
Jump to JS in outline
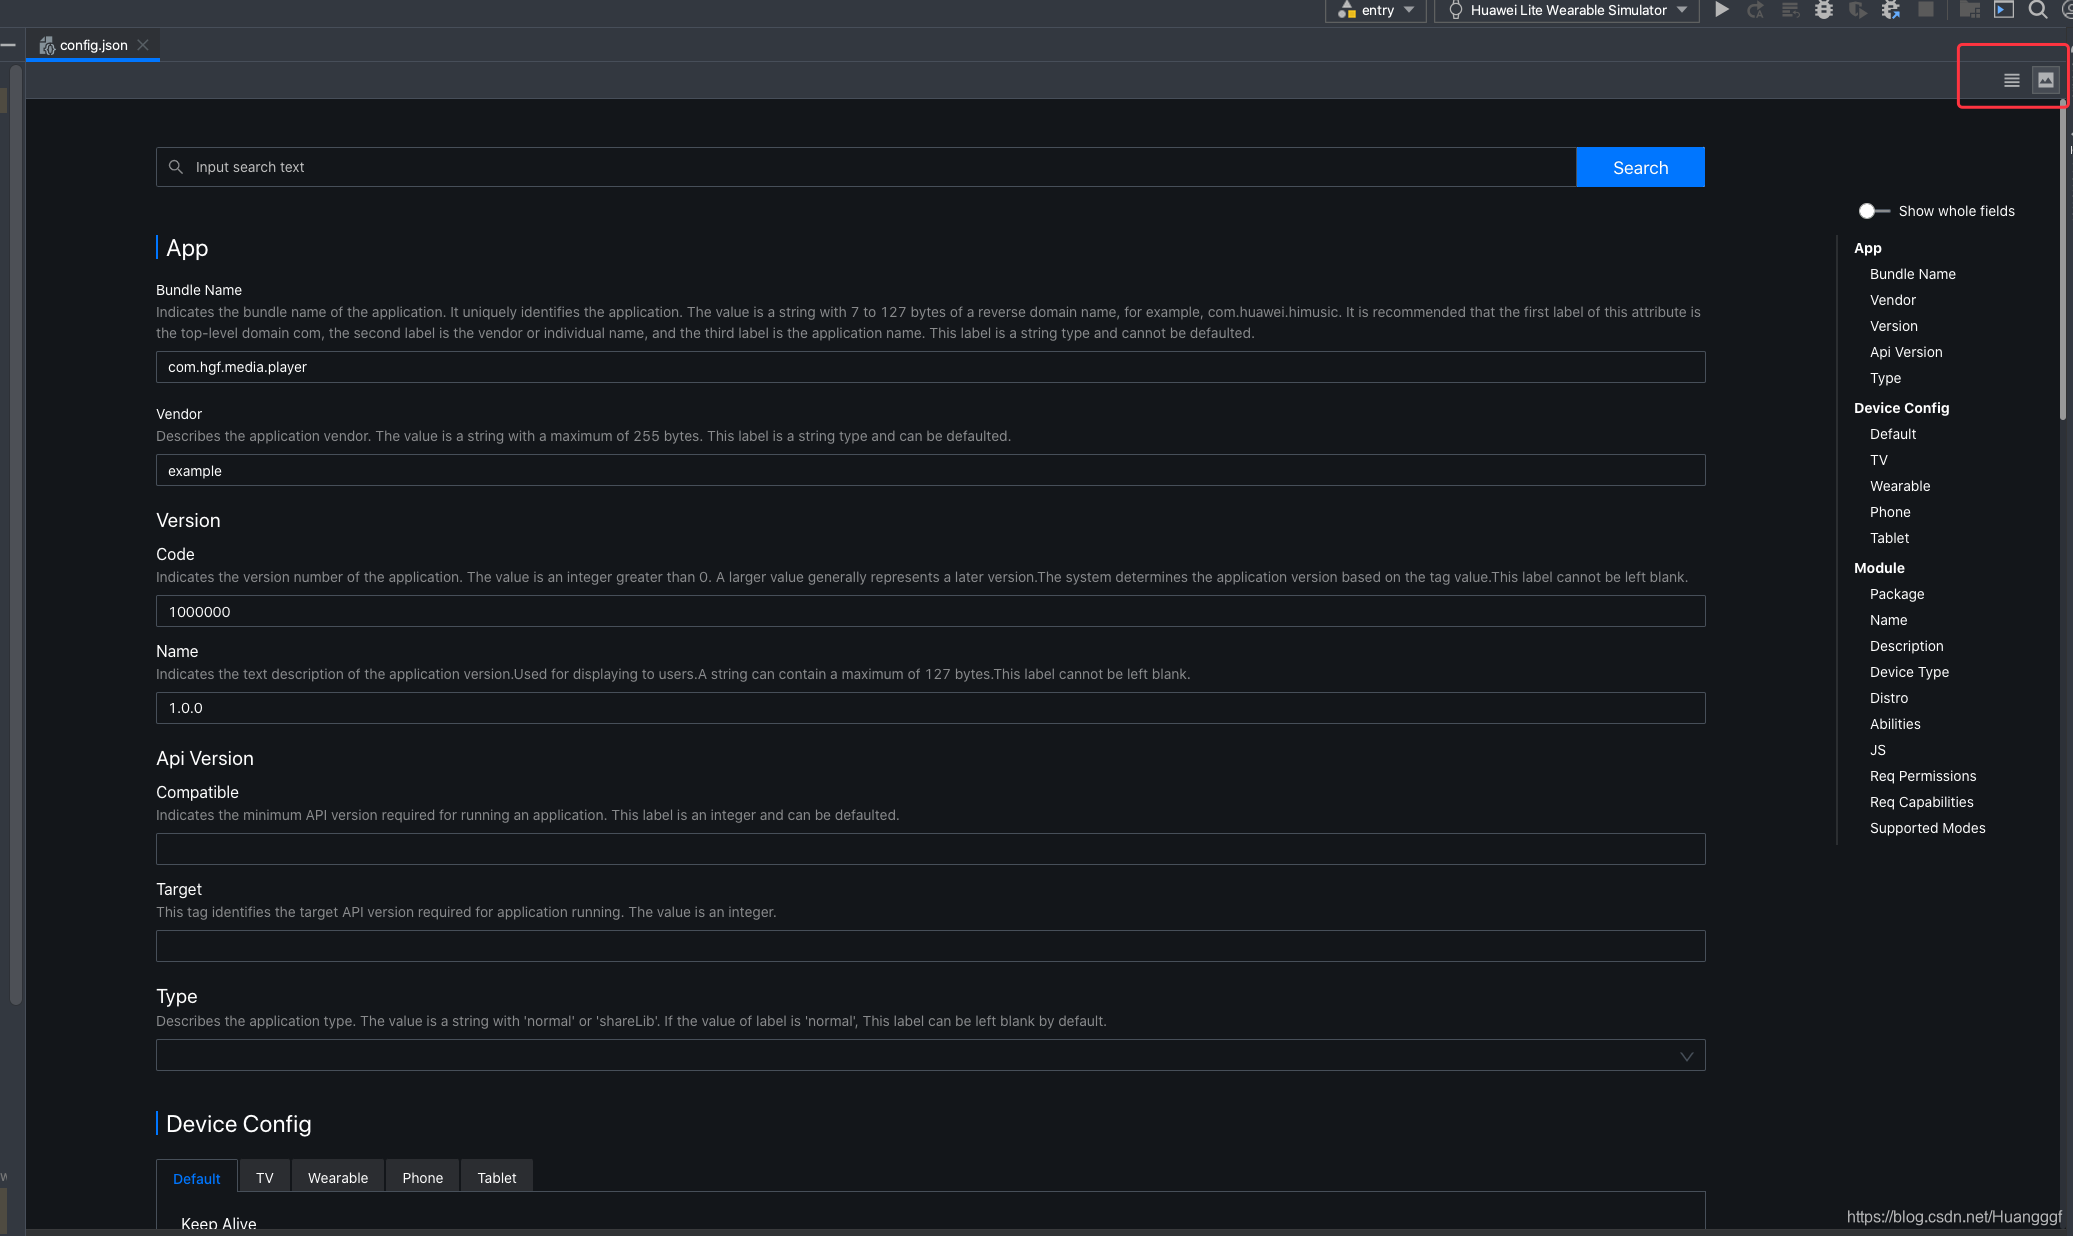click(1877, 750)
